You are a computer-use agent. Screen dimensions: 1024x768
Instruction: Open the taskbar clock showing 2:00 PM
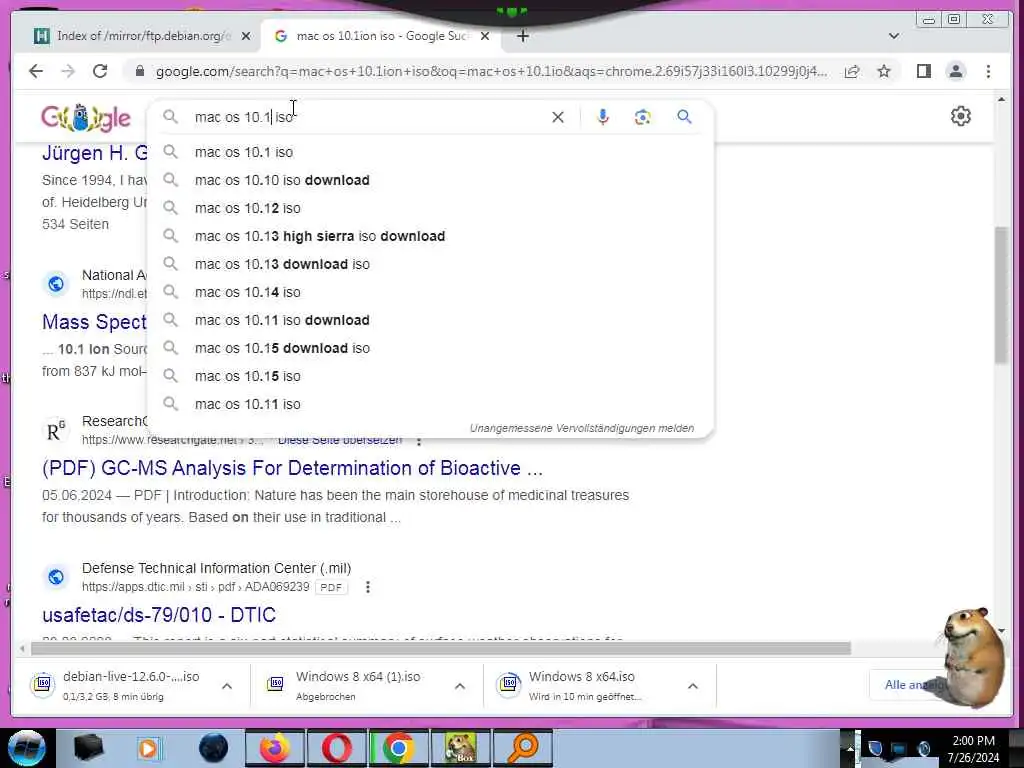(973, 749)
